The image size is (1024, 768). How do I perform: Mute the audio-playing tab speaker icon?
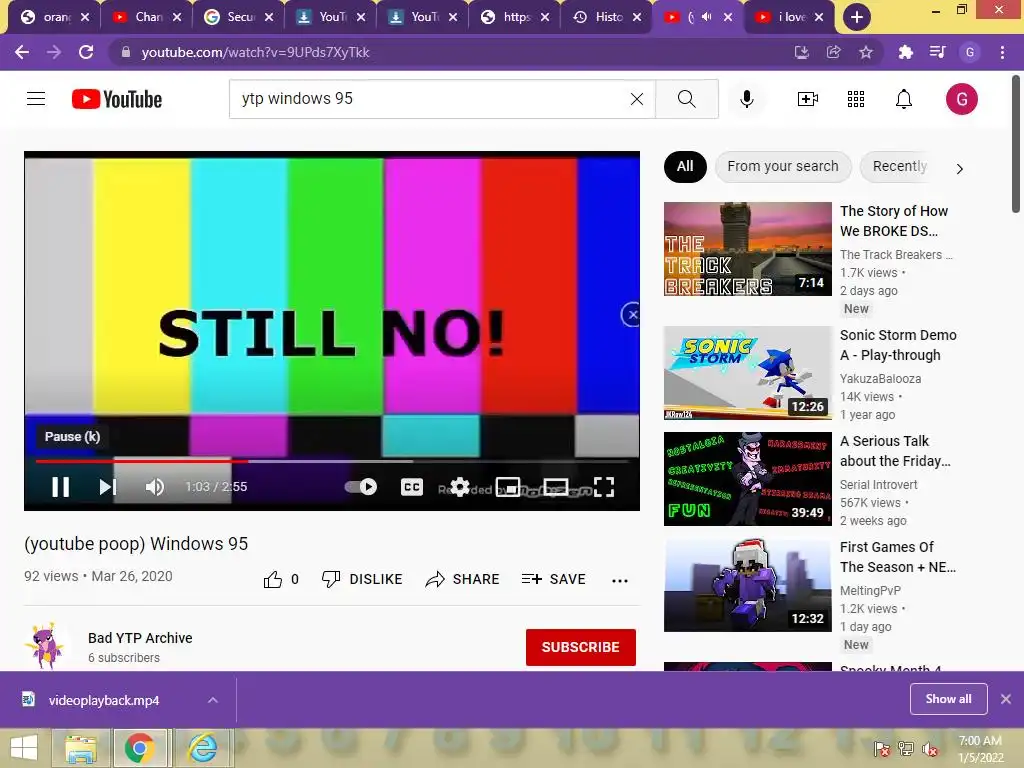pyautogui.click(x=706, y=17)
